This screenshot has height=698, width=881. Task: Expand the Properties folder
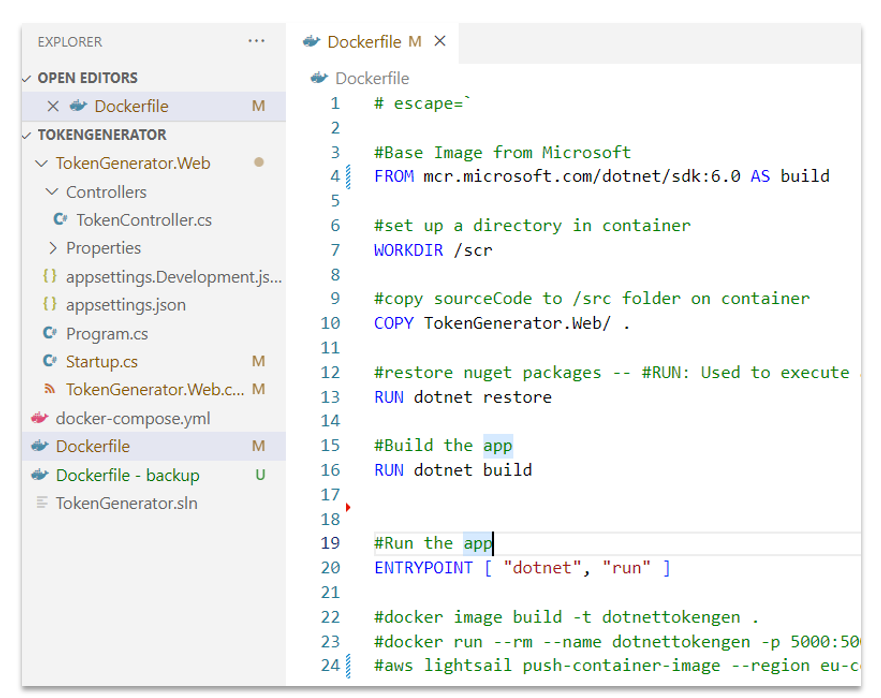click(x=52, y=248)
